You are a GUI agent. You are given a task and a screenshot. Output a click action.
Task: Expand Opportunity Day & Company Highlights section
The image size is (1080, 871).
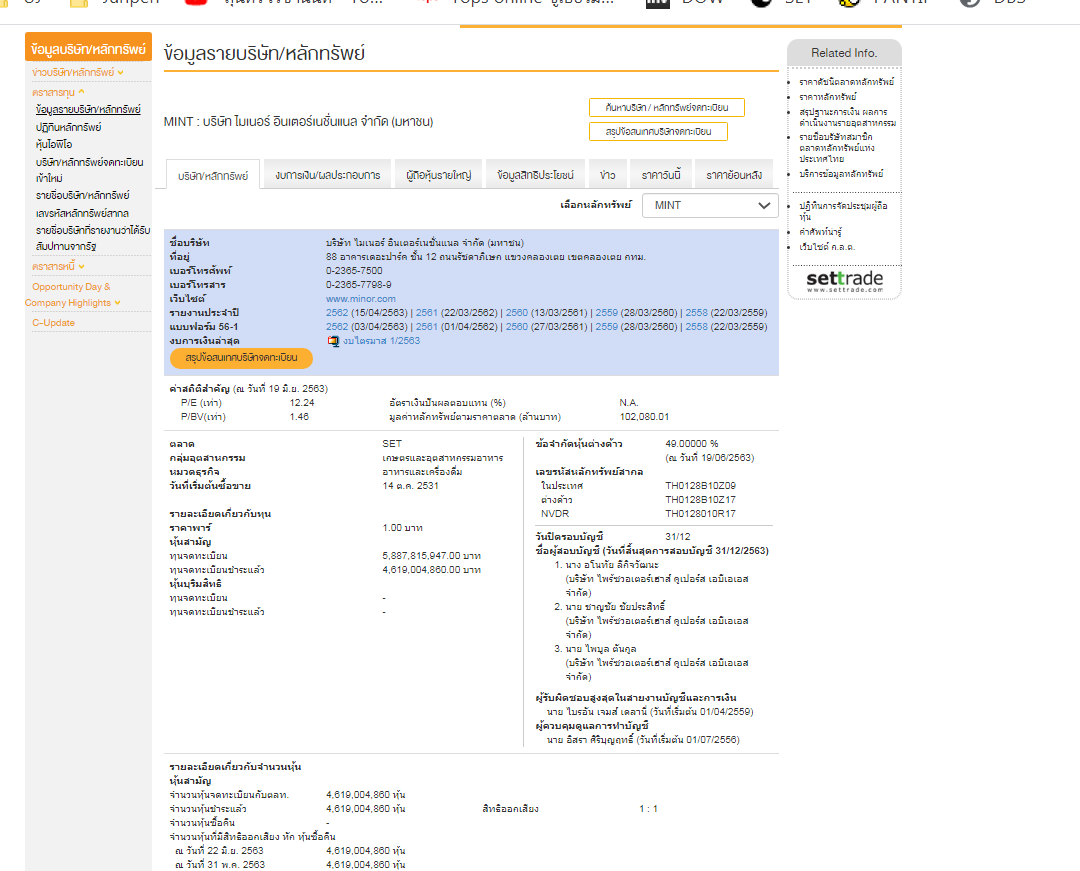point(72,295)
